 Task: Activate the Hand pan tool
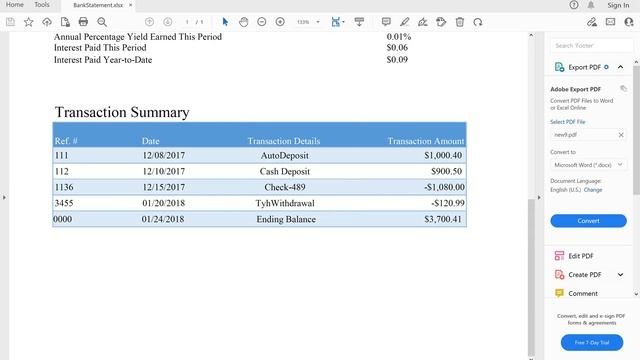[244, 22]
